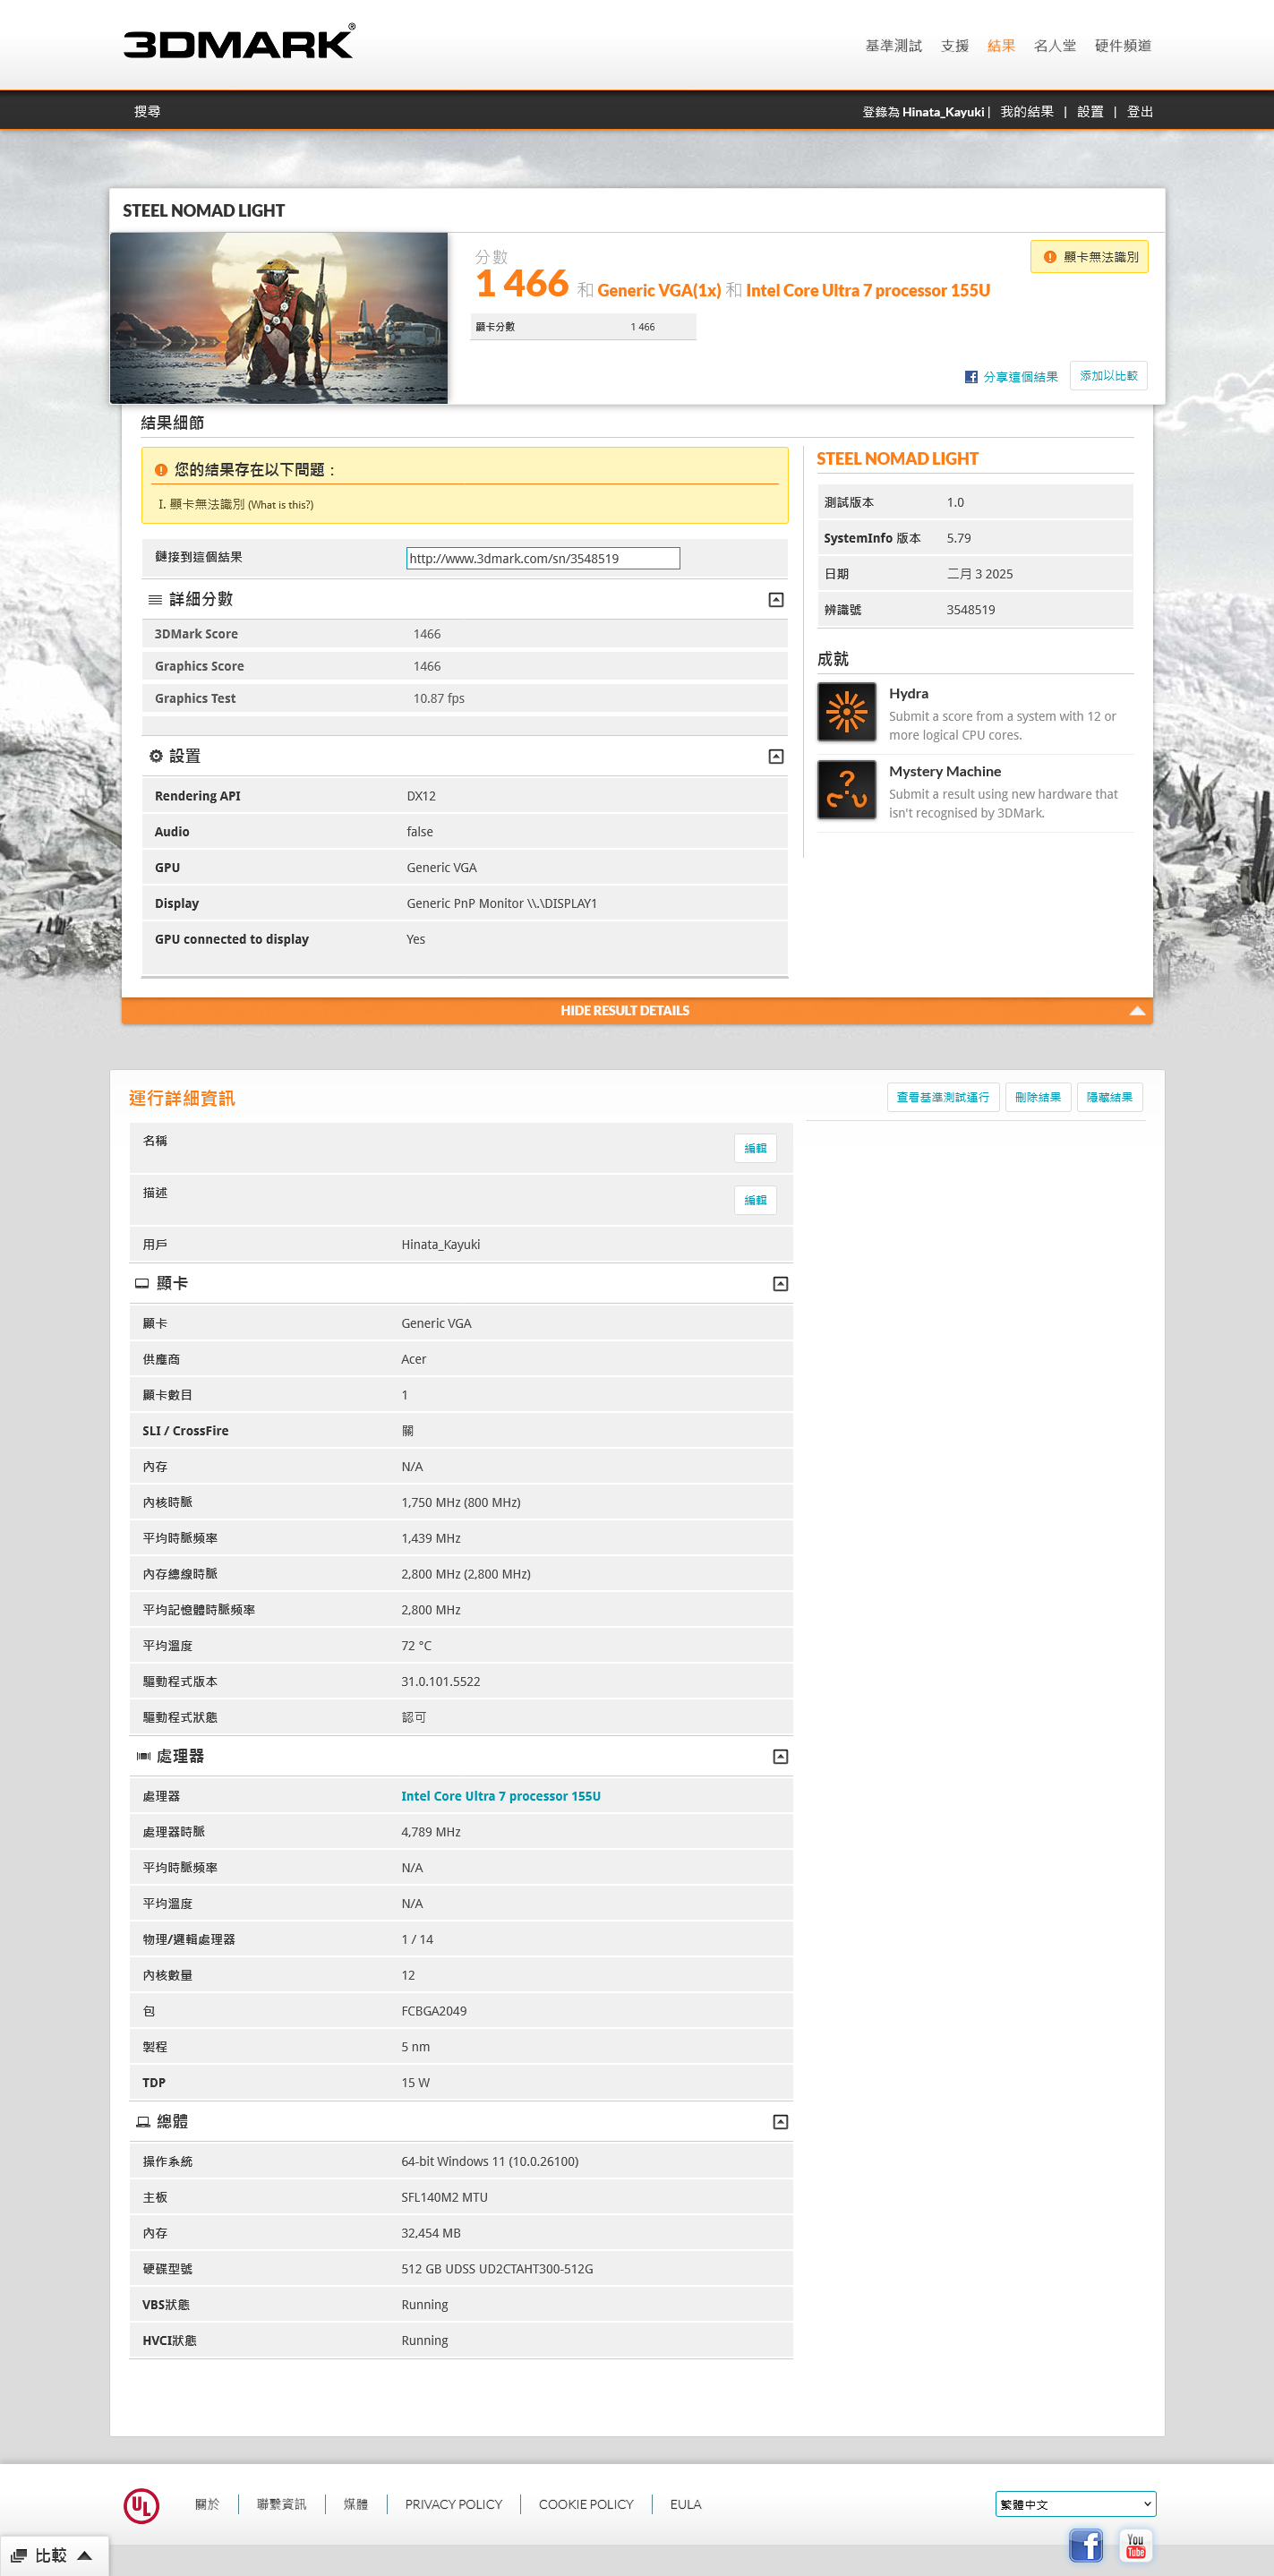
Task: Open 名人堂 navigation menu
Action: tap(1054, 46)
